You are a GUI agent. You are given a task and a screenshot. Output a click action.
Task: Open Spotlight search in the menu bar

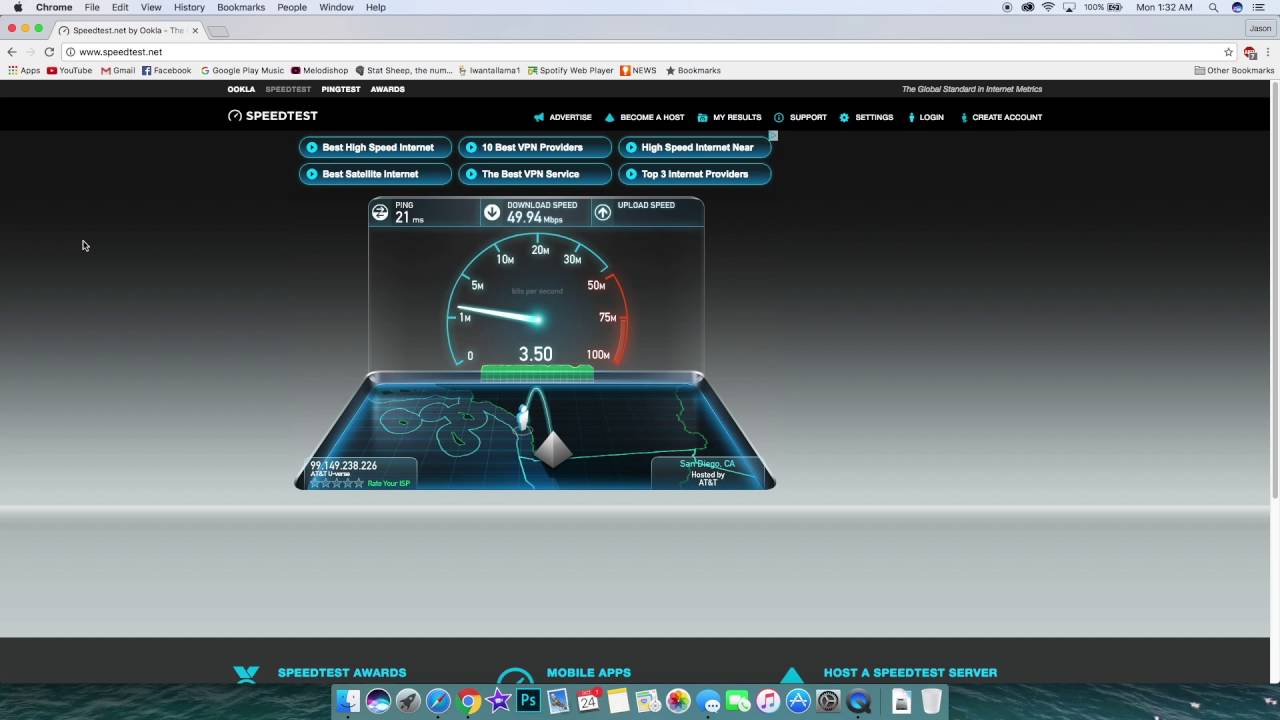pyautogui.click(x=1214, y=7)
